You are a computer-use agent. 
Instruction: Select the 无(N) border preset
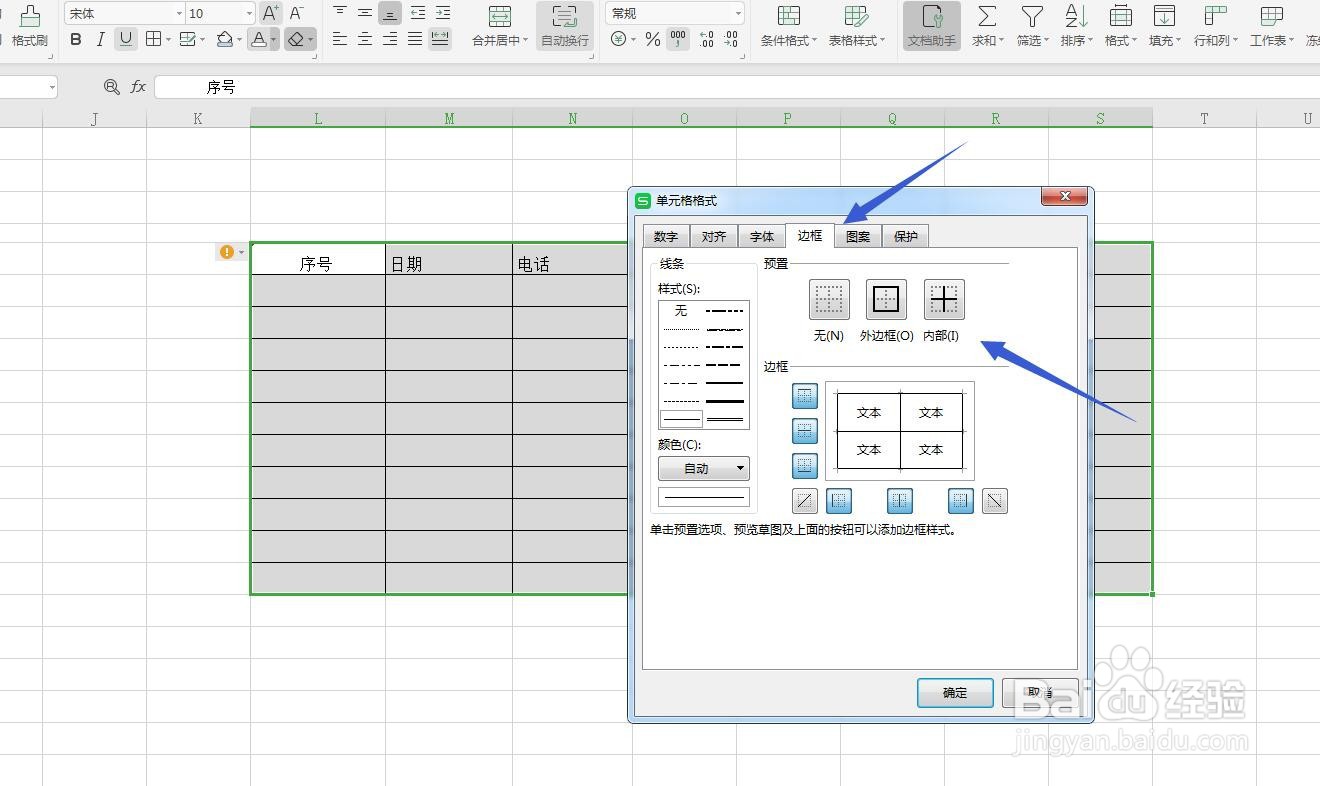click(828, 298)
